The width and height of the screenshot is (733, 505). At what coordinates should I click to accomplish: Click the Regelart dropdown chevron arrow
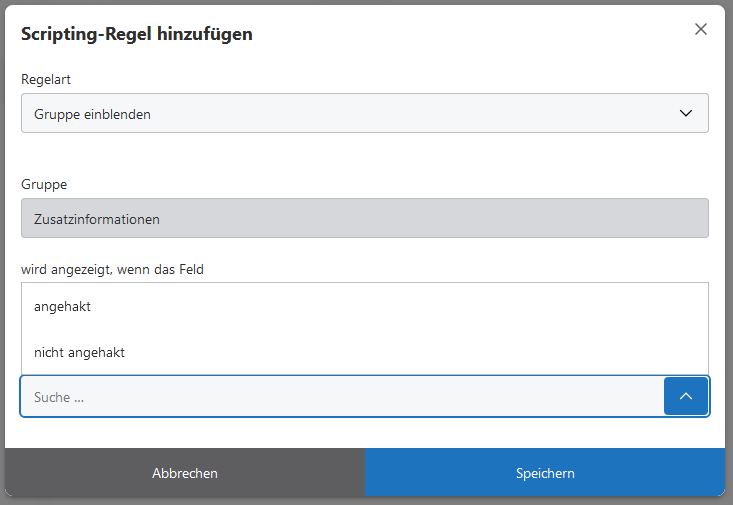[x=686, y=114]
